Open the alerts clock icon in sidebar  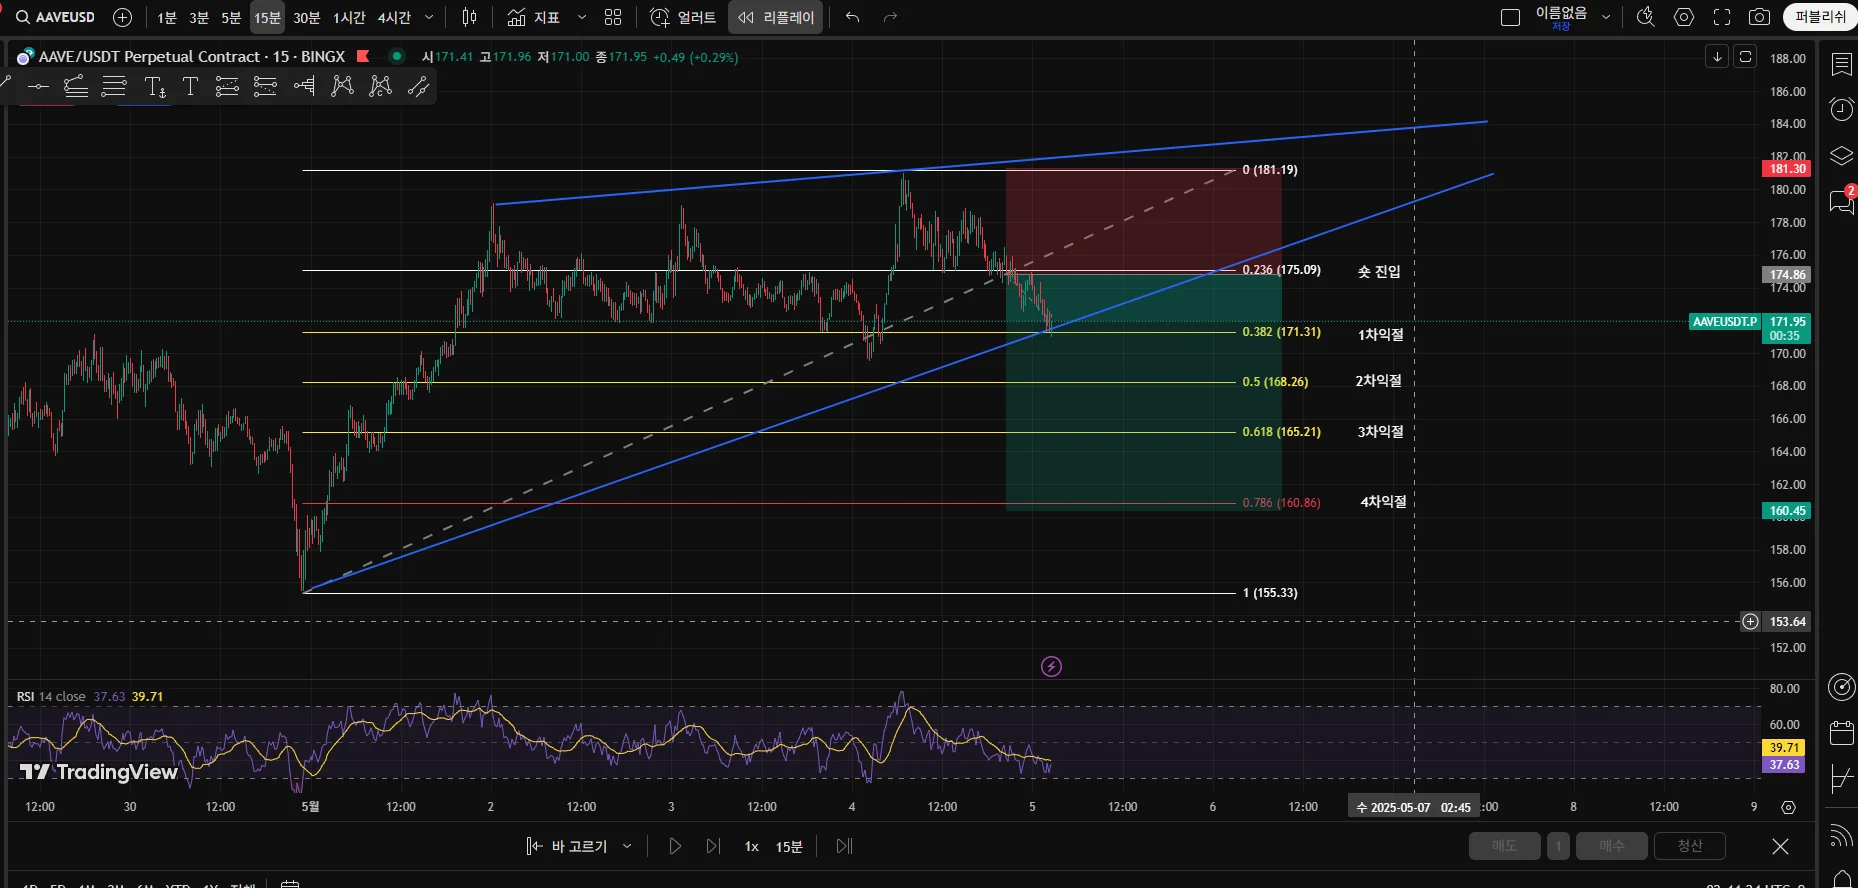pyautogui.click(x=1841, y=109)
